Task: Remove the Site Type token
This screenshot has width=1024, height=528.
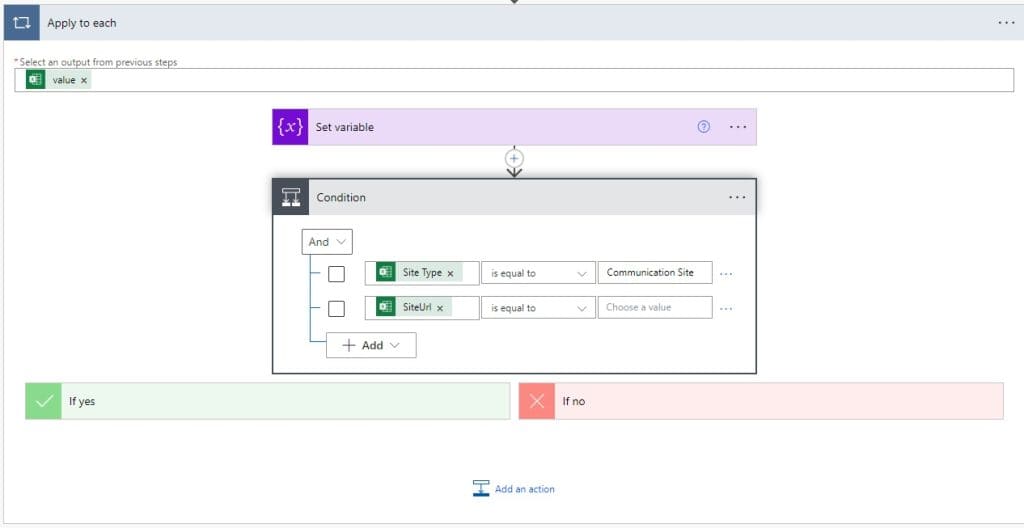Action: 450,274
